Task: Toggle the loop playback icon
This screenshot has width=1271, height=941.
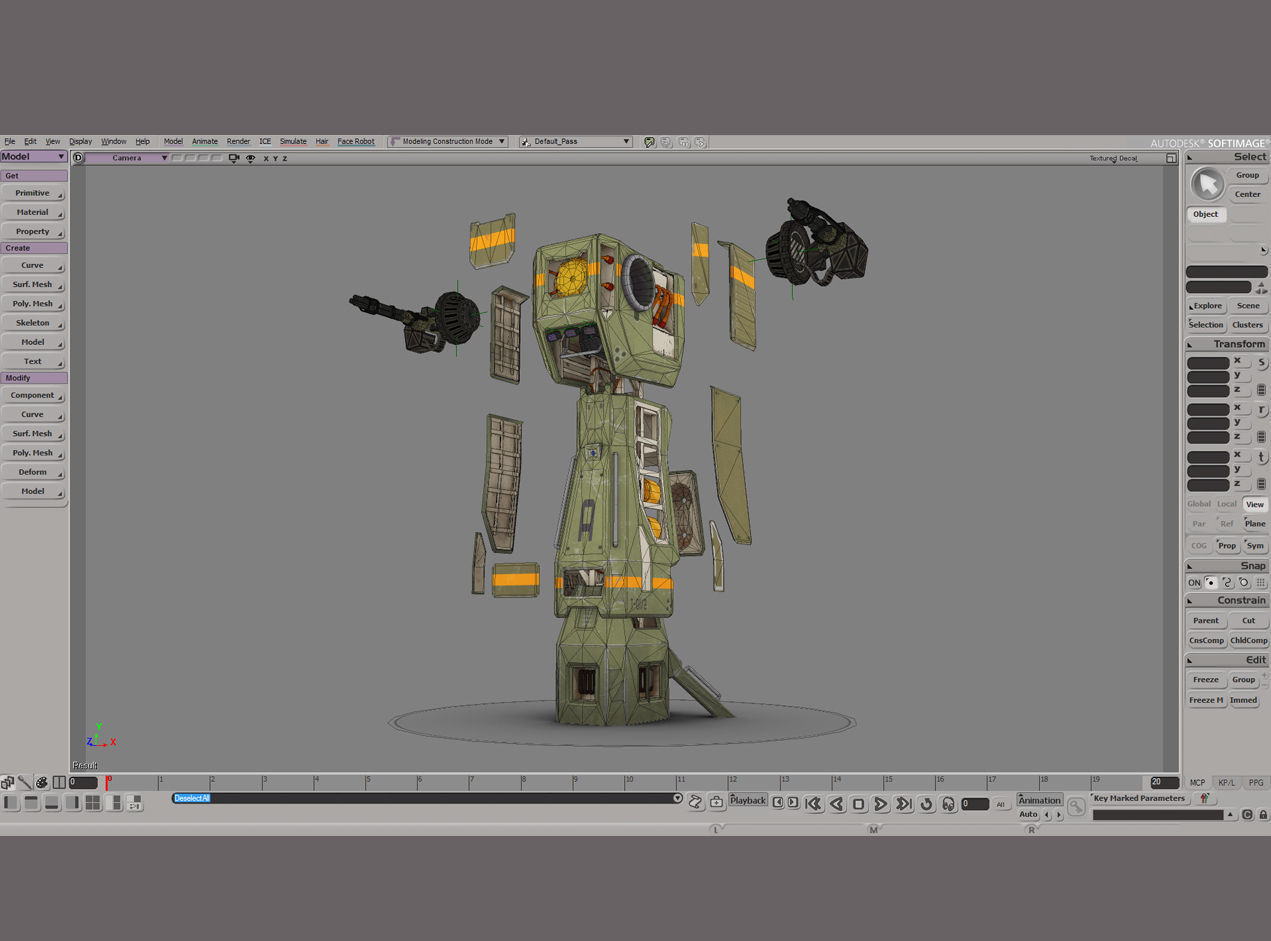Action: (926, 803)
